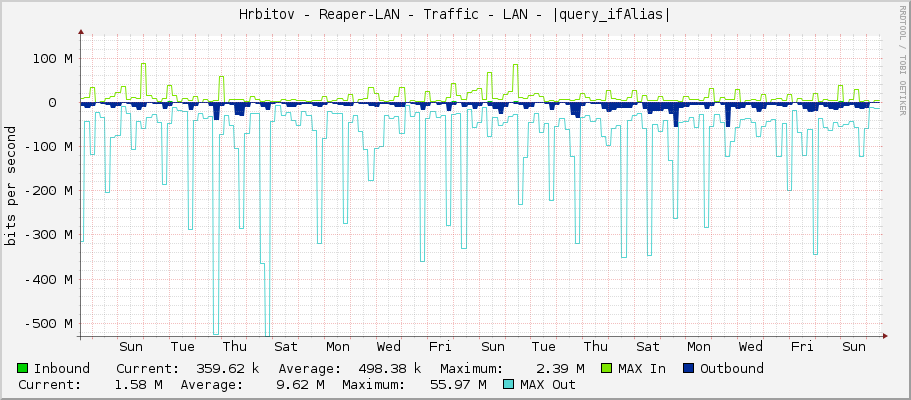Click the '-100 M' y-axis label

48,147
